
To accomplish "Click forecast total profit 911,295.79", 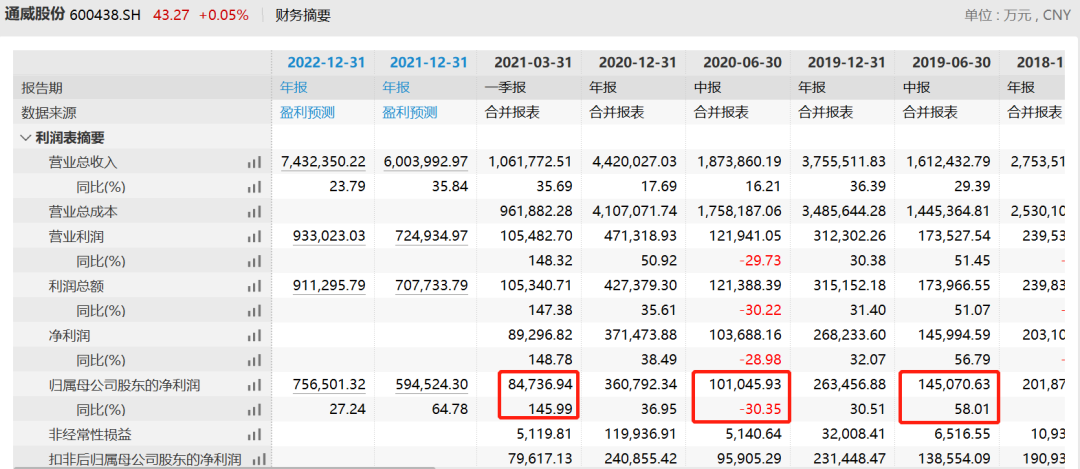I will (329, 286).
